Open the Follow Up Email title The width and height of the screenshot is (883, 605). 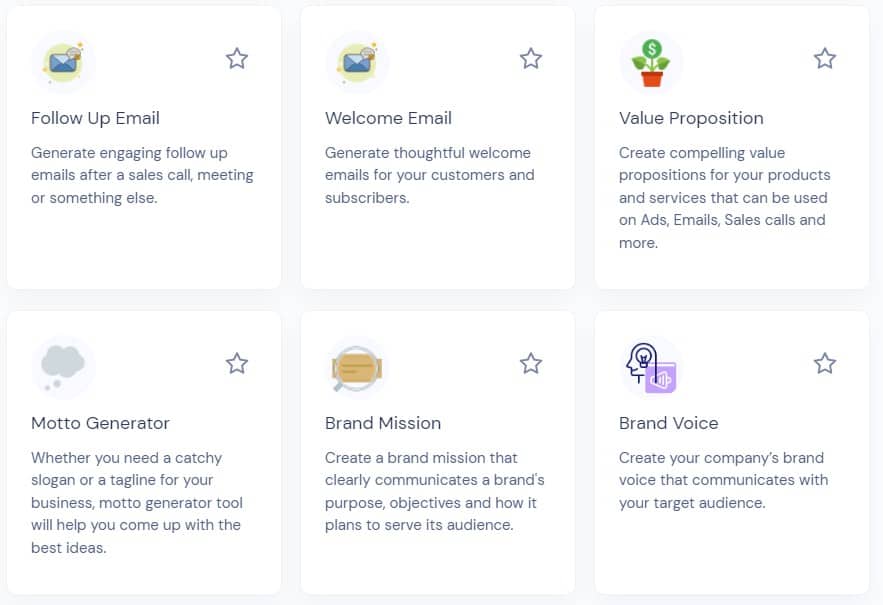[x=95, y=118]
